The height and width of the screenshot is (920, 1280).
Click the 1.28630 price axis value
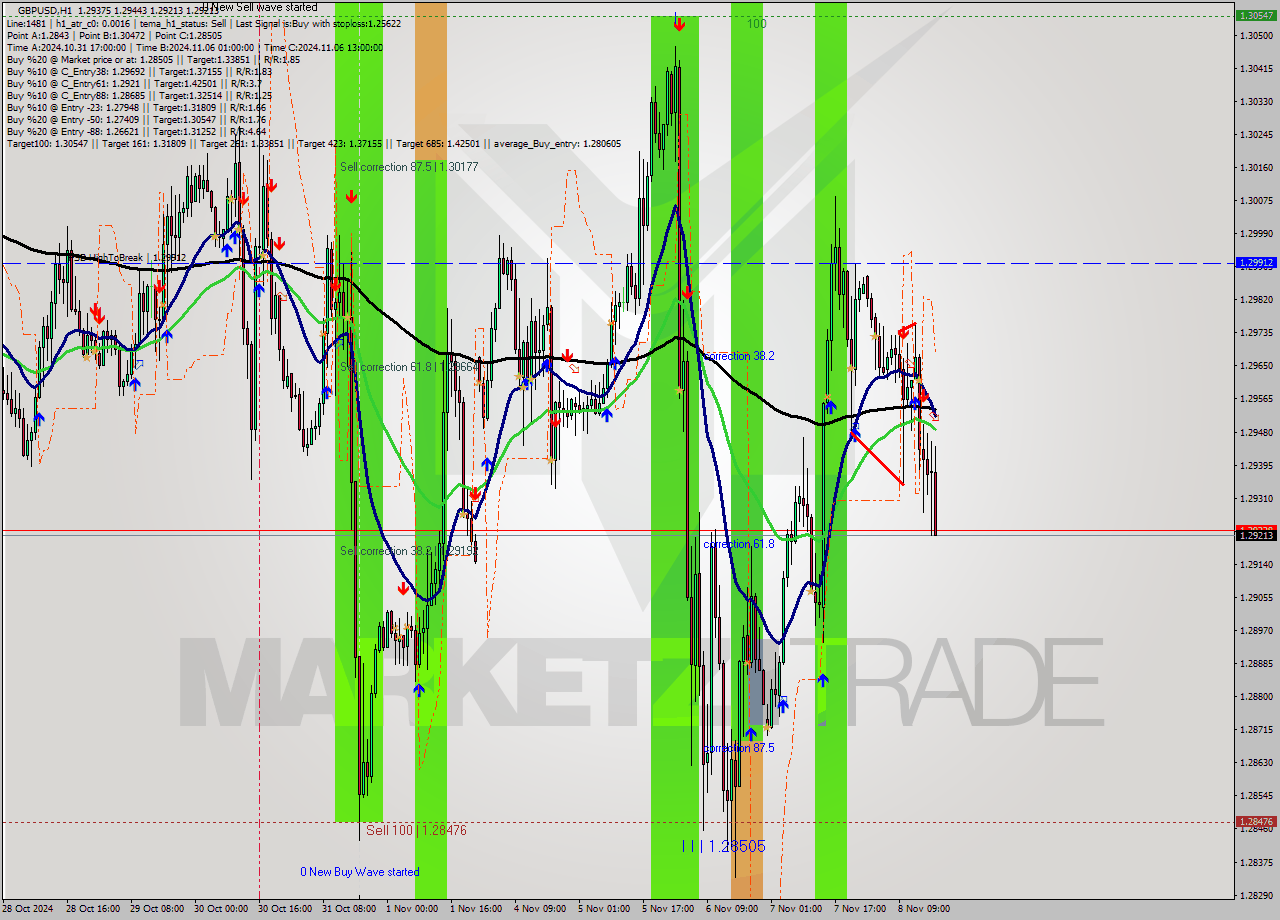(1256, 762)
